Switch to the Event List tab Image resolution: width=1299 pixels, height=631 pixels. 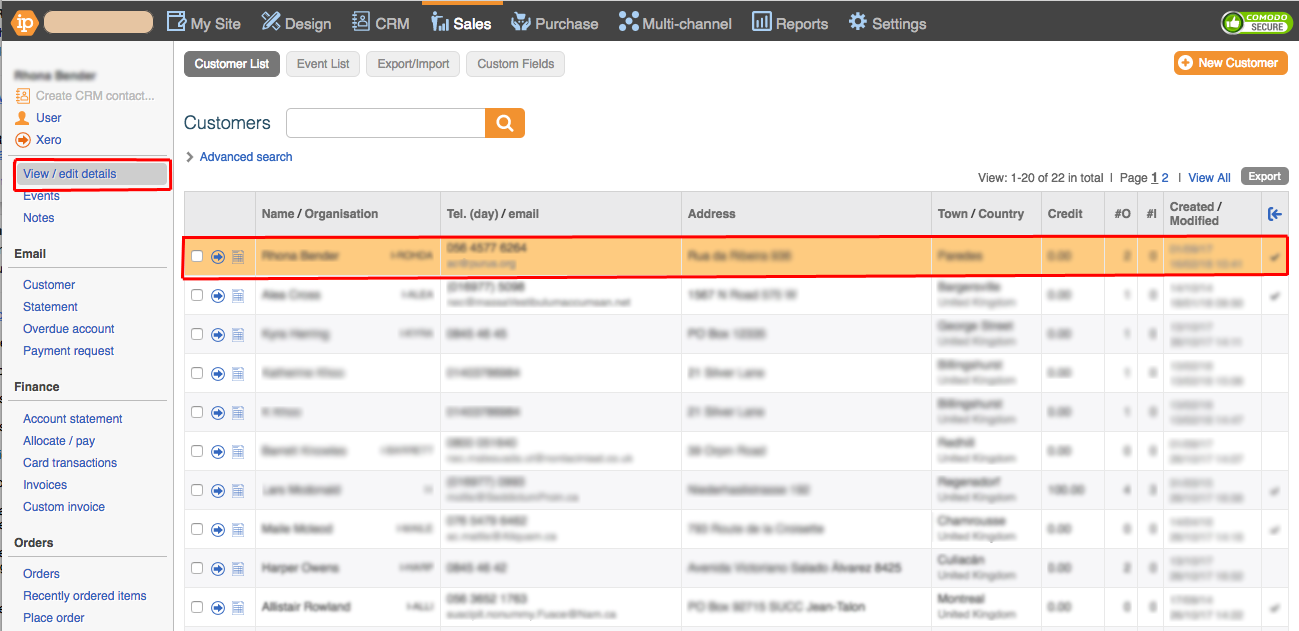click(323, 64)
